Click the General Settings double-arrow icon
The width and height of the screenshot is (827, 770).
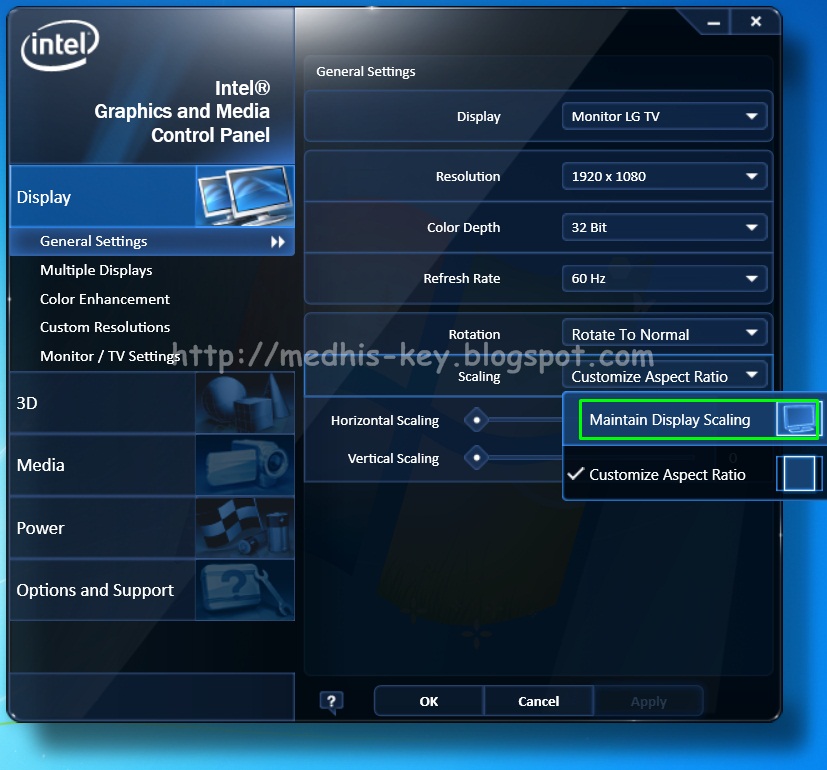278,242
